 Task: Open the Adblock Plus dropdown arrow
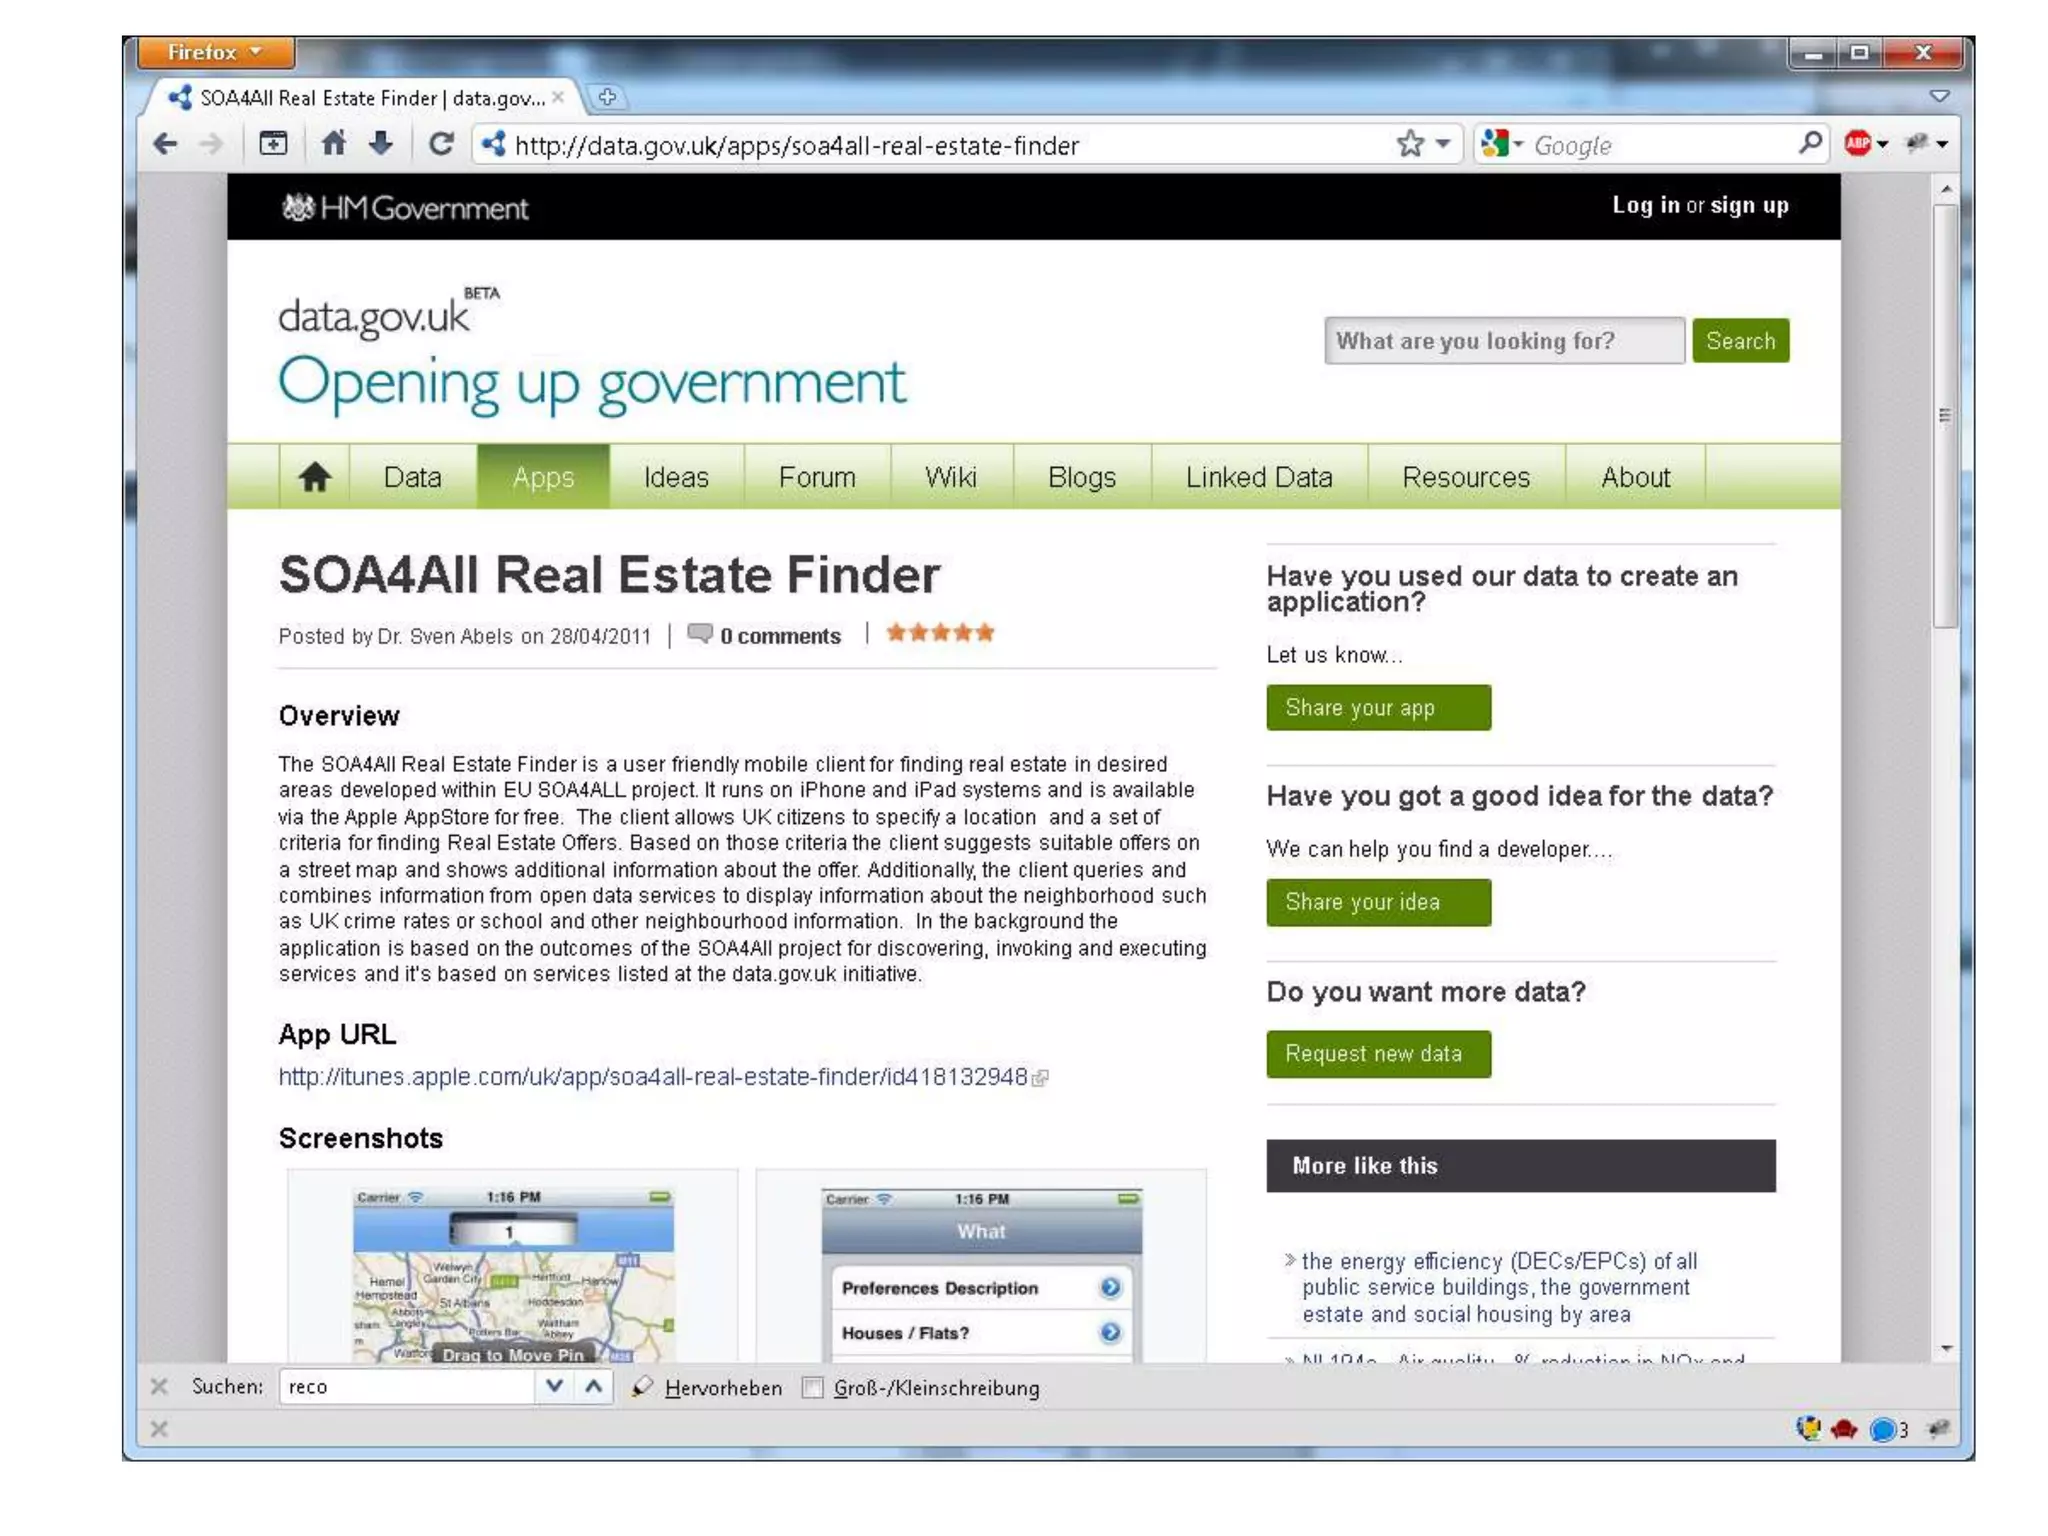pos(1883,145)
